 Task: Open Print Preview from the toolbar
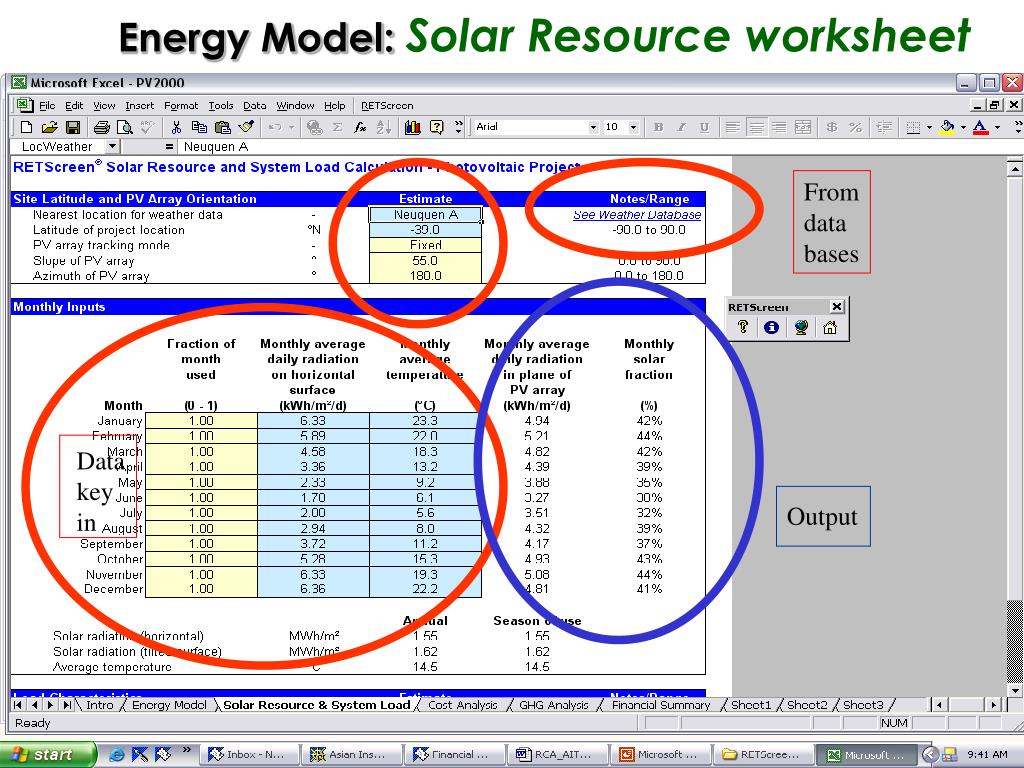(x=124, y=127)
